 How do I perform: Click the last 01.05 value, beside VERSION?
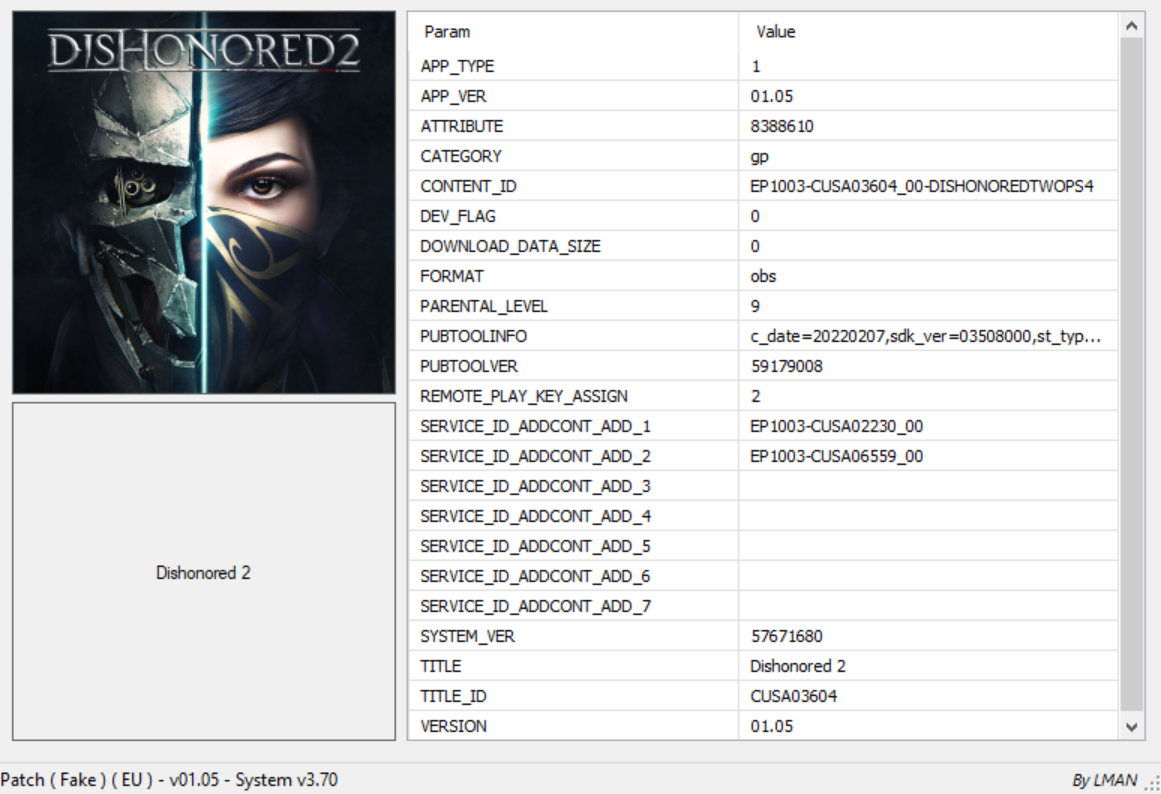(772, 727)
